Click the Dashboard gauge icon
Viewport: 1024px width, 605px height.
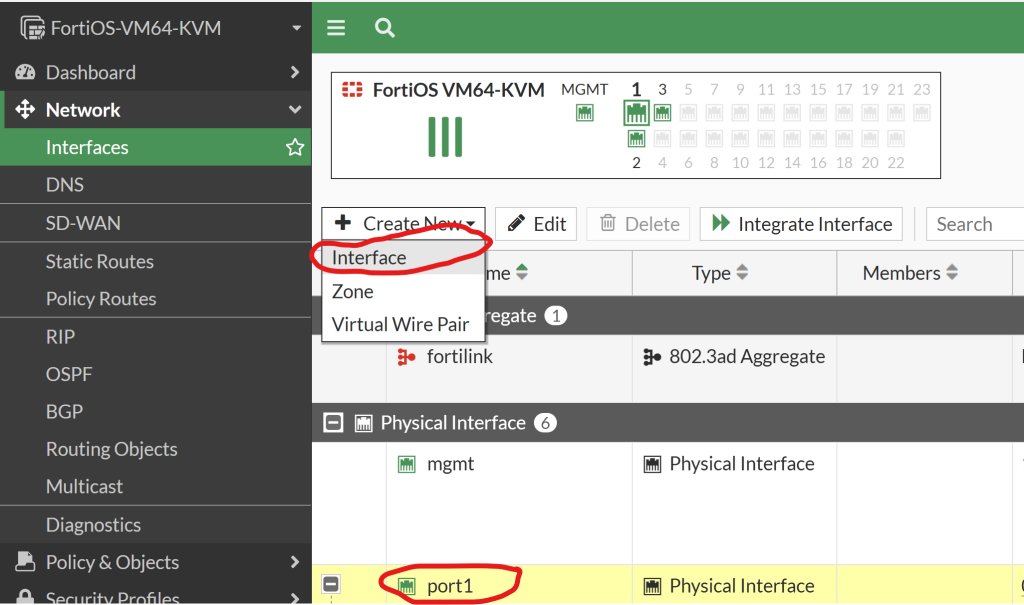(25, 72)
